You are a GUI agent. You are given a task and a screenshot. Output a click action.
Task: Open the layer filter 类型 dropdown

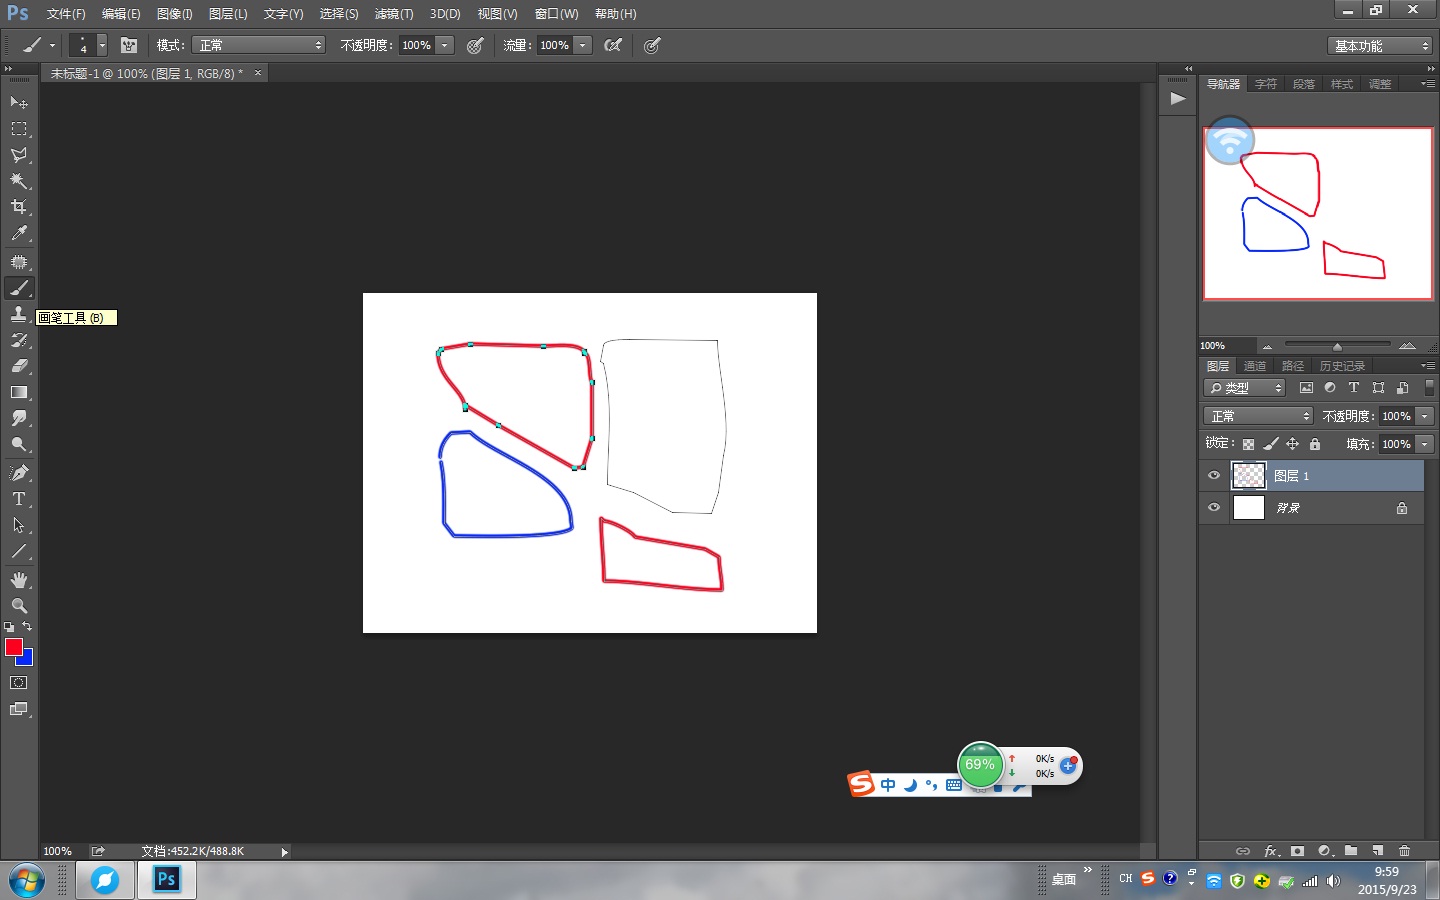point(1245,388)
